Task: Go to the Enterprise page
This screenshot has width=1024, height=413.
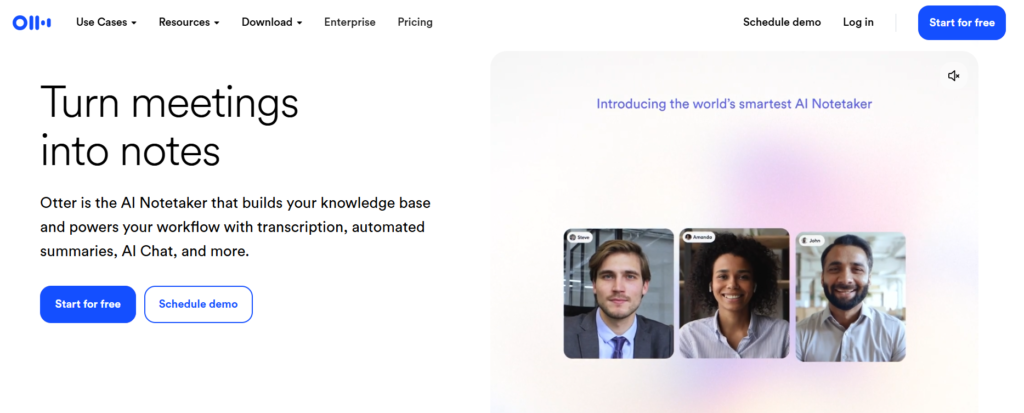Action: [349, 22]
